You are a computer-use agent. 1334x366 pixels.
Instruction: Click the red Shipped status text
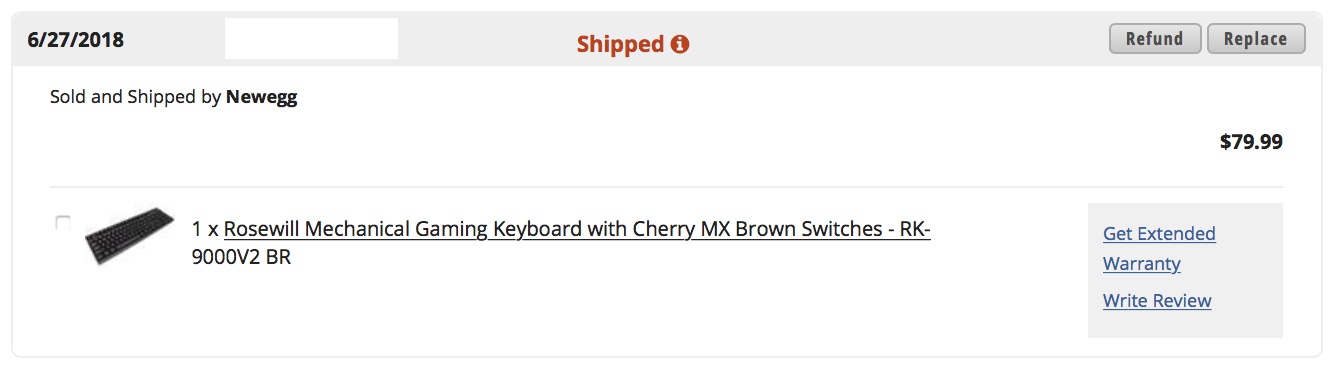(620, 44)
